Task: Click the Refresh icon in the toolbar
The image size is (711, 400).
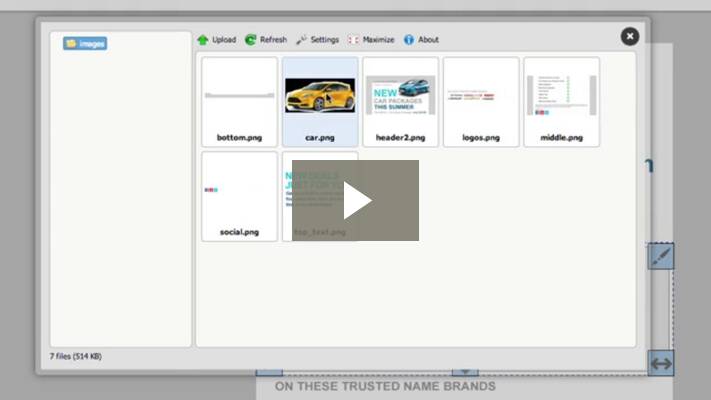Action: 250,40
